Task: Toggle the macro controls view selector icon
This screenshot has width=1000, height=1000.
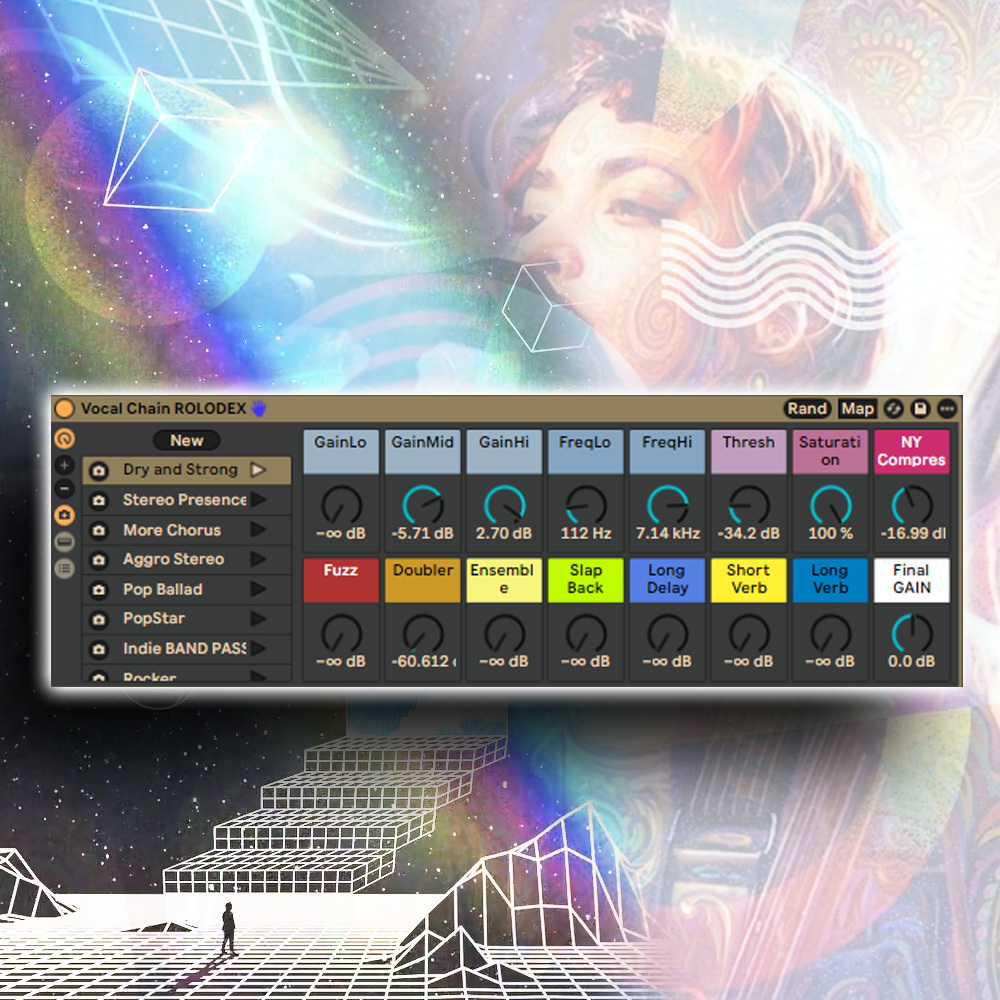Action: (x=64, y=439)
